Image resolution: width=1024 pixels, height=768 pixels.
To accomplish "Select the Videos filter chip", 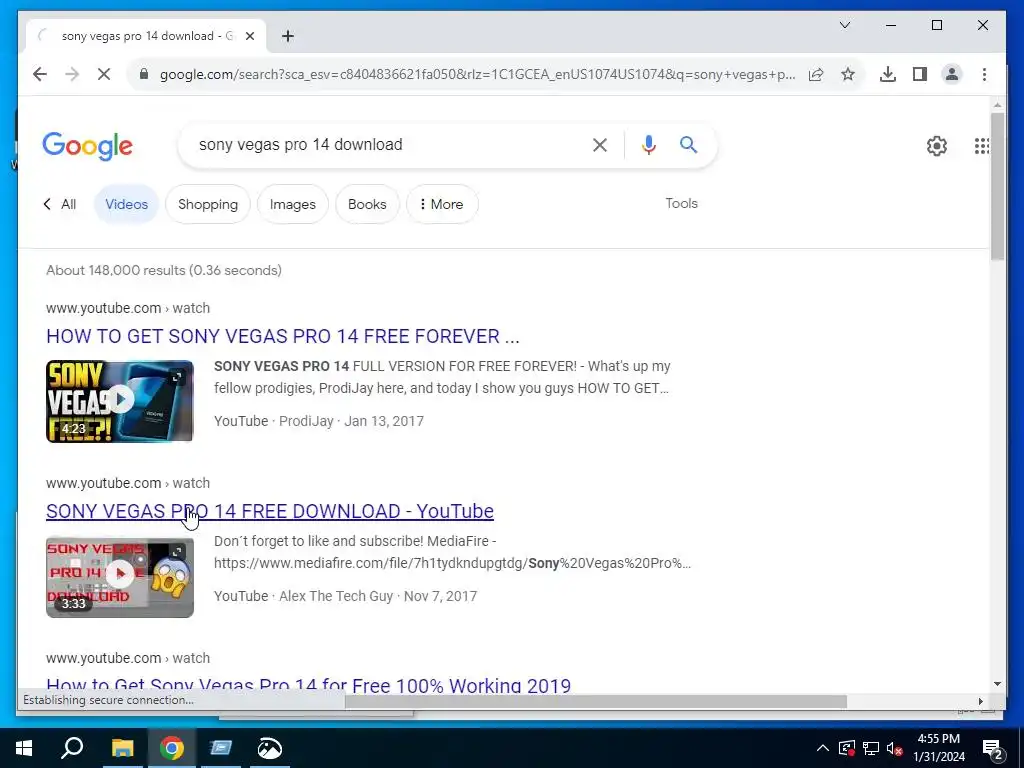I will (x=127, y=204).
